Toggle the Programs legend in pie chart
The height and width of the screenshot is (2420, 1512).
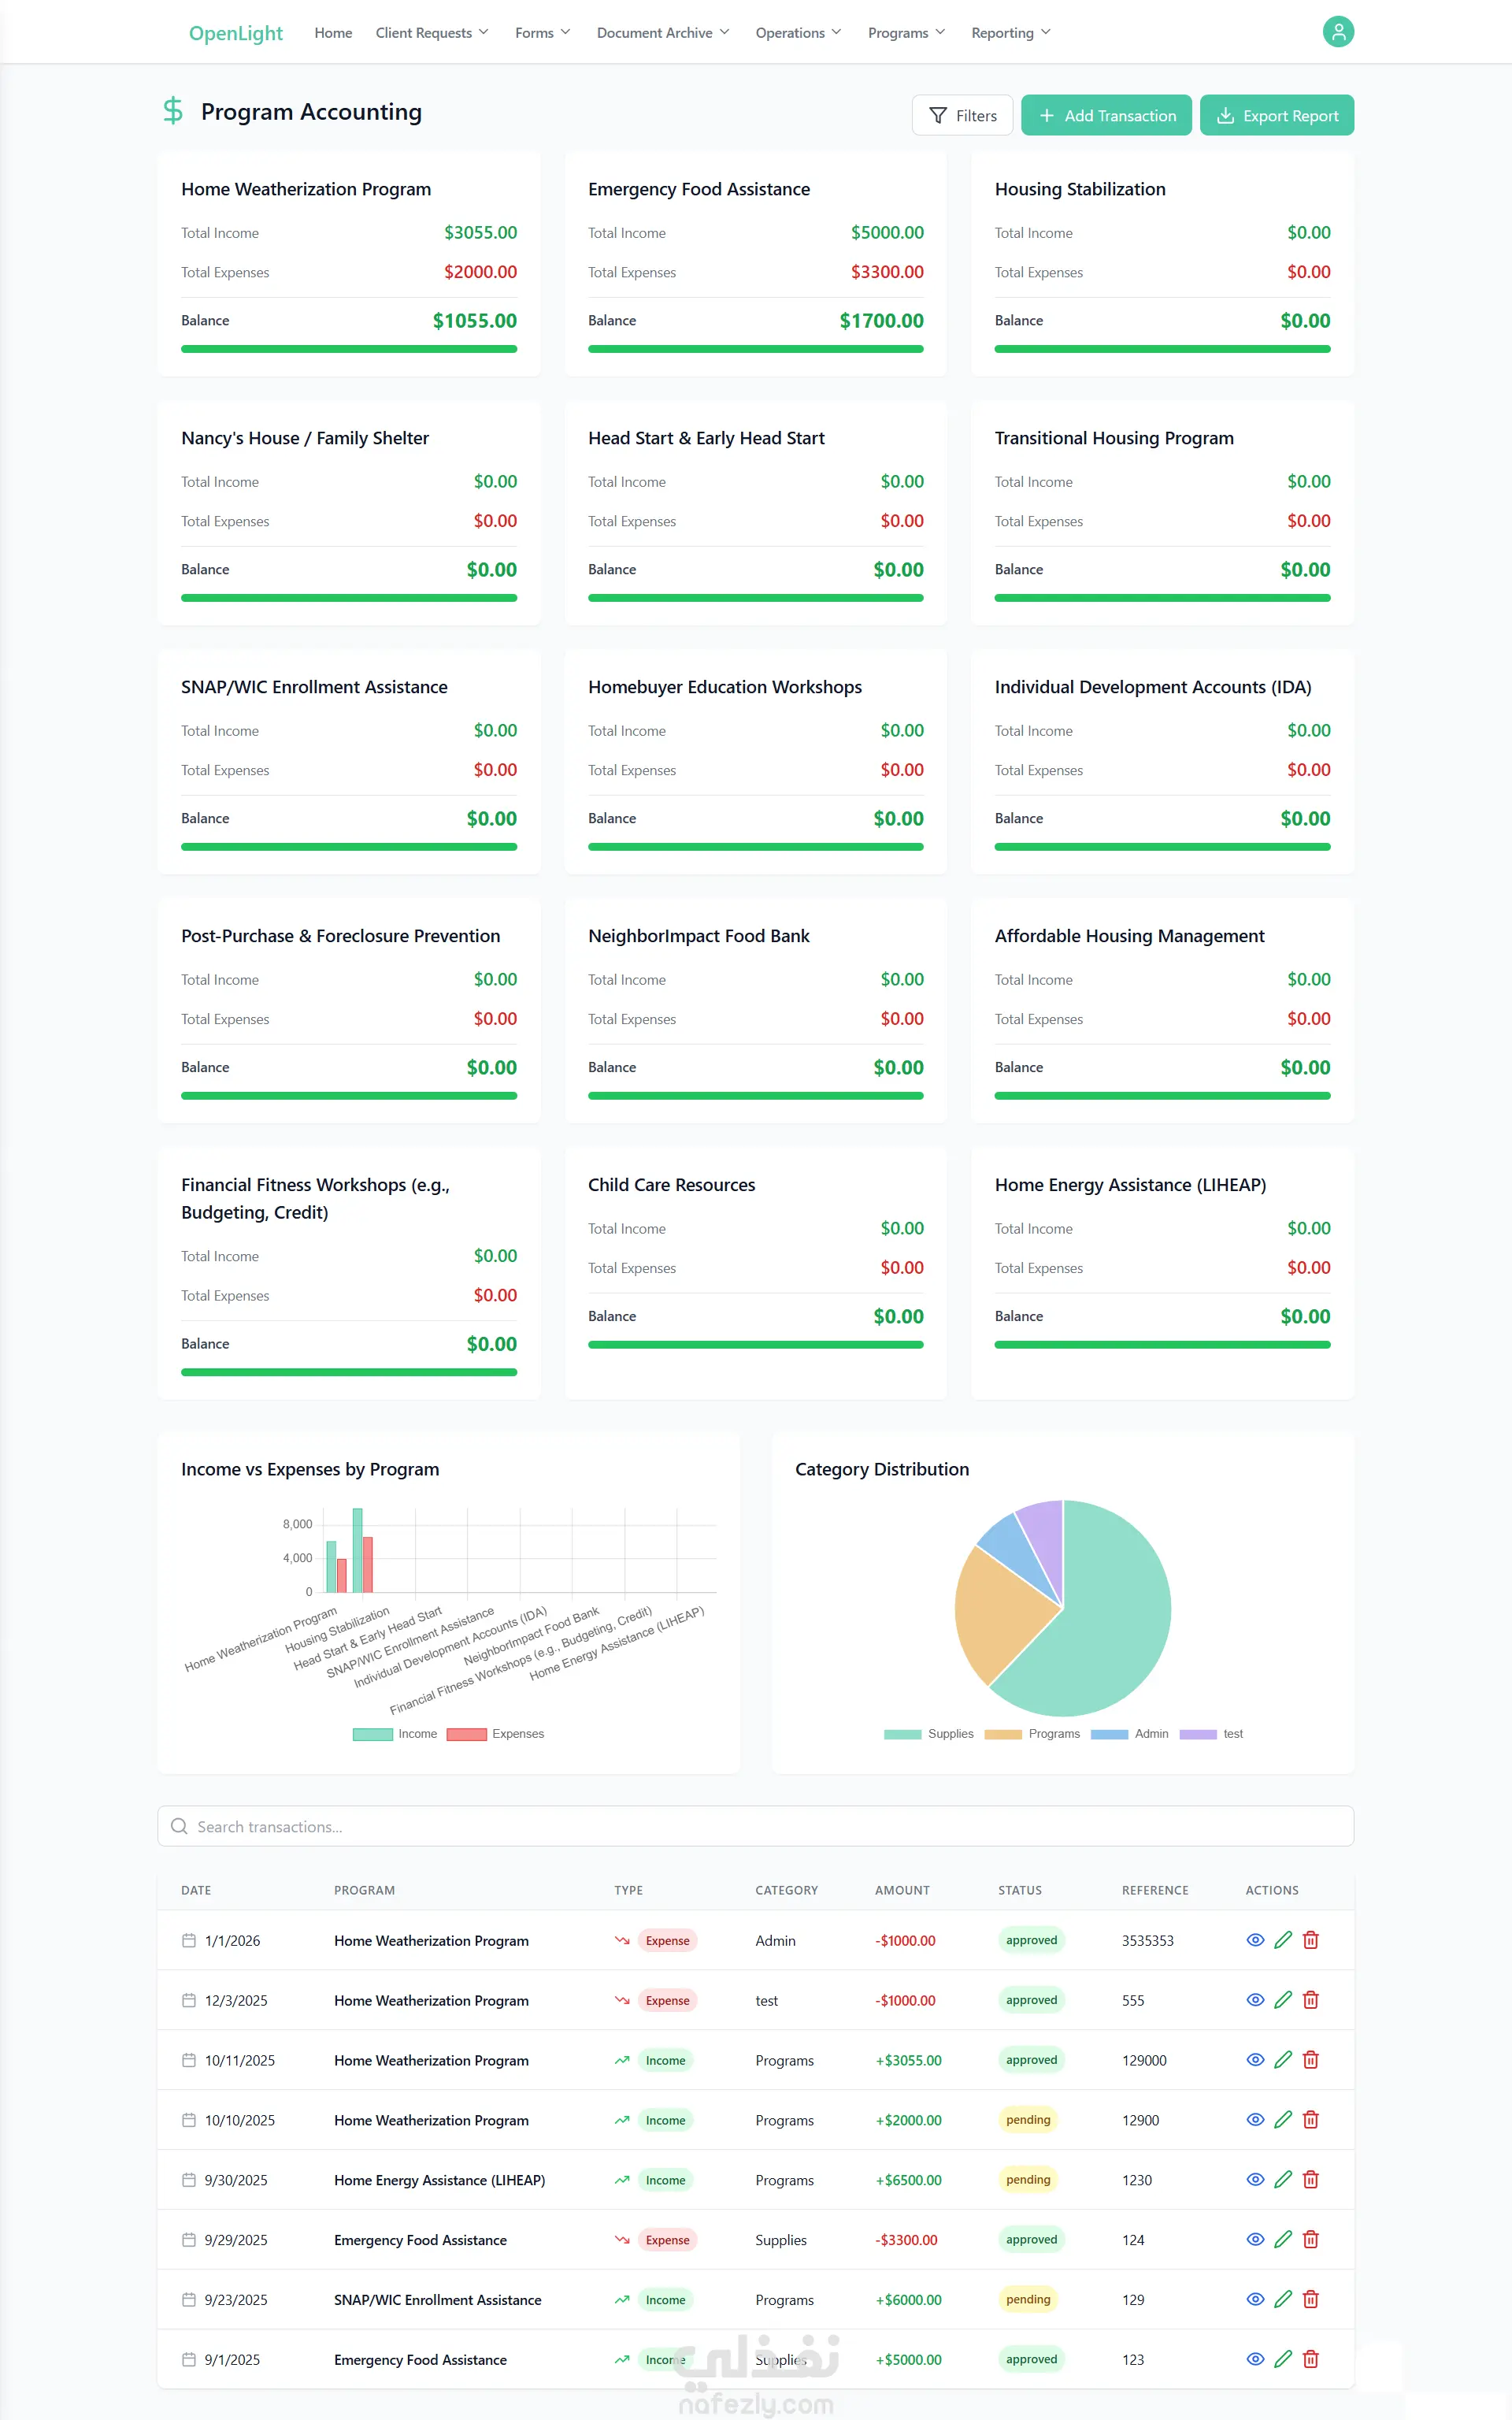click(1032, 1734)
